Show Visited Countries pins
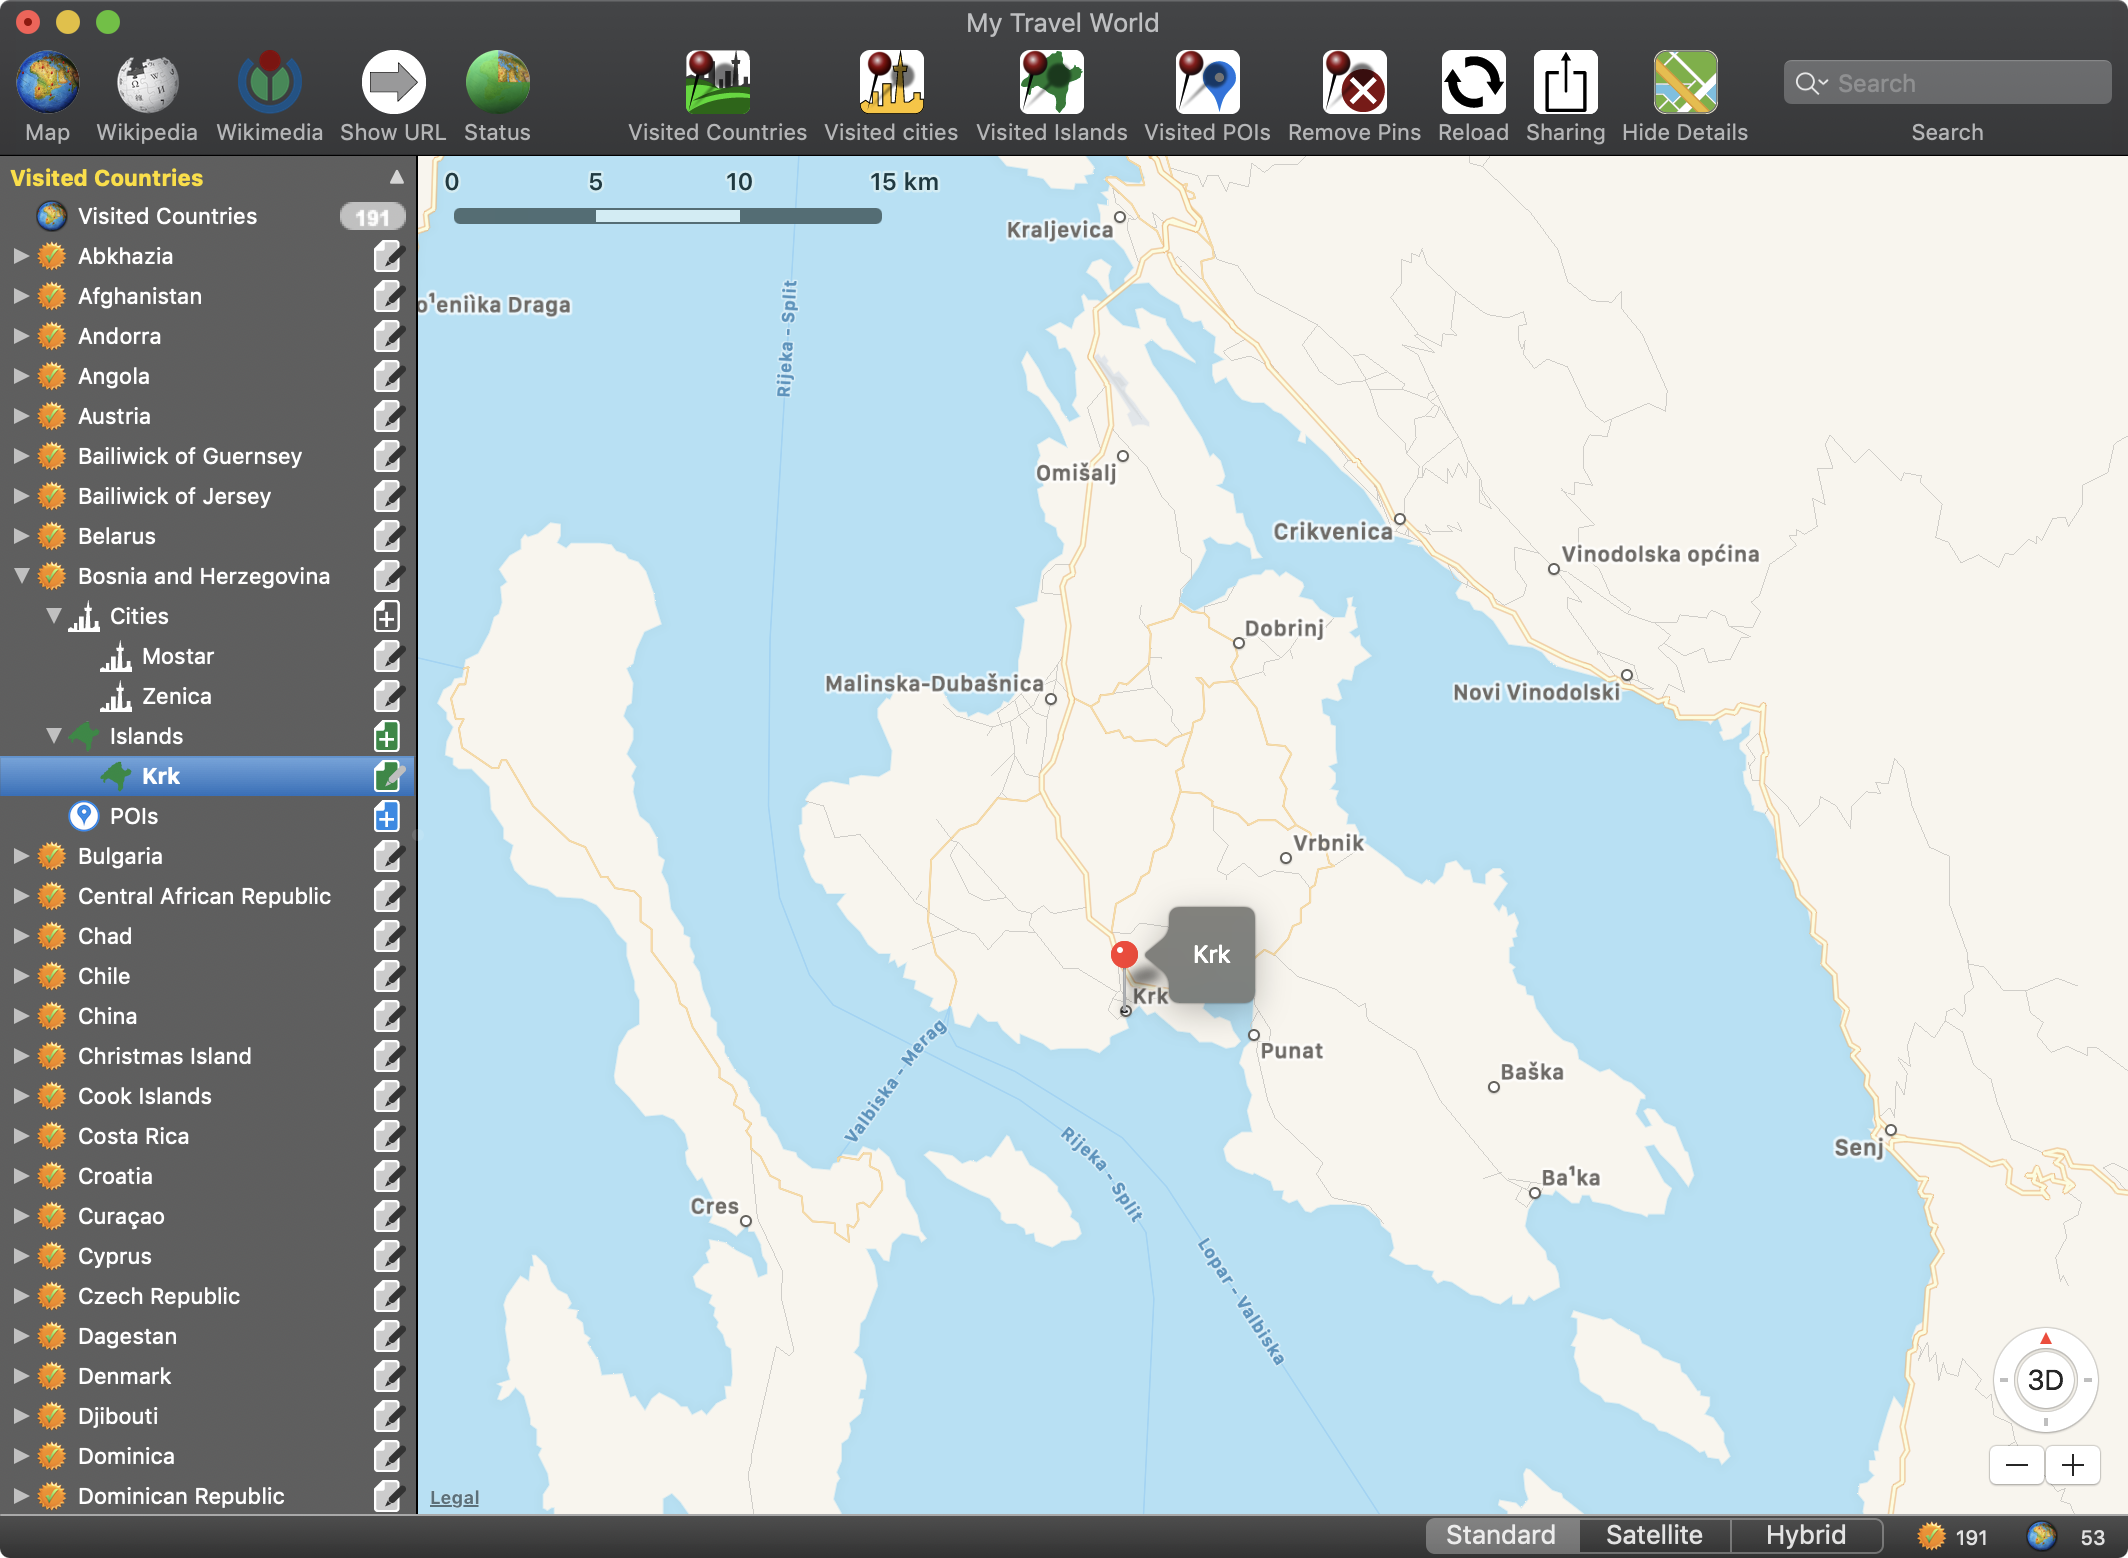The image size is (2128, 1558). pos(717,83)
